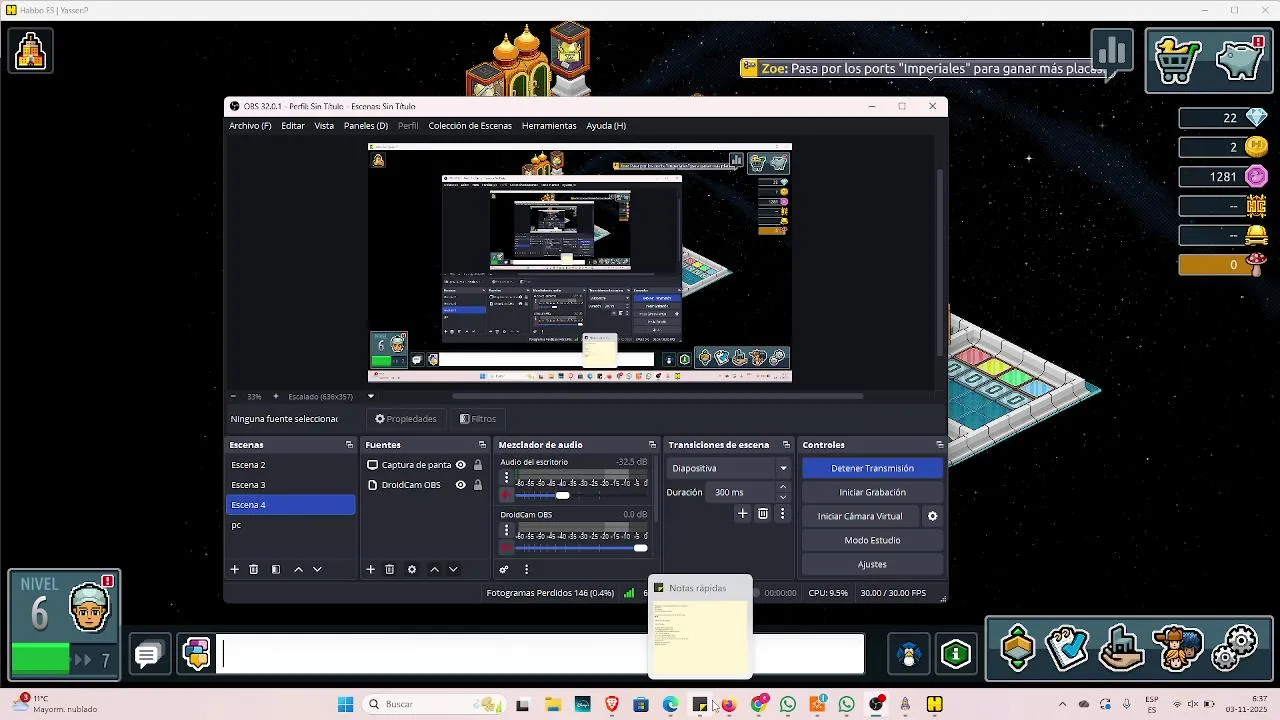The image size is (1280, 720).
Task: Open the Colección de Escenas menu
Action: pos(470,126)
